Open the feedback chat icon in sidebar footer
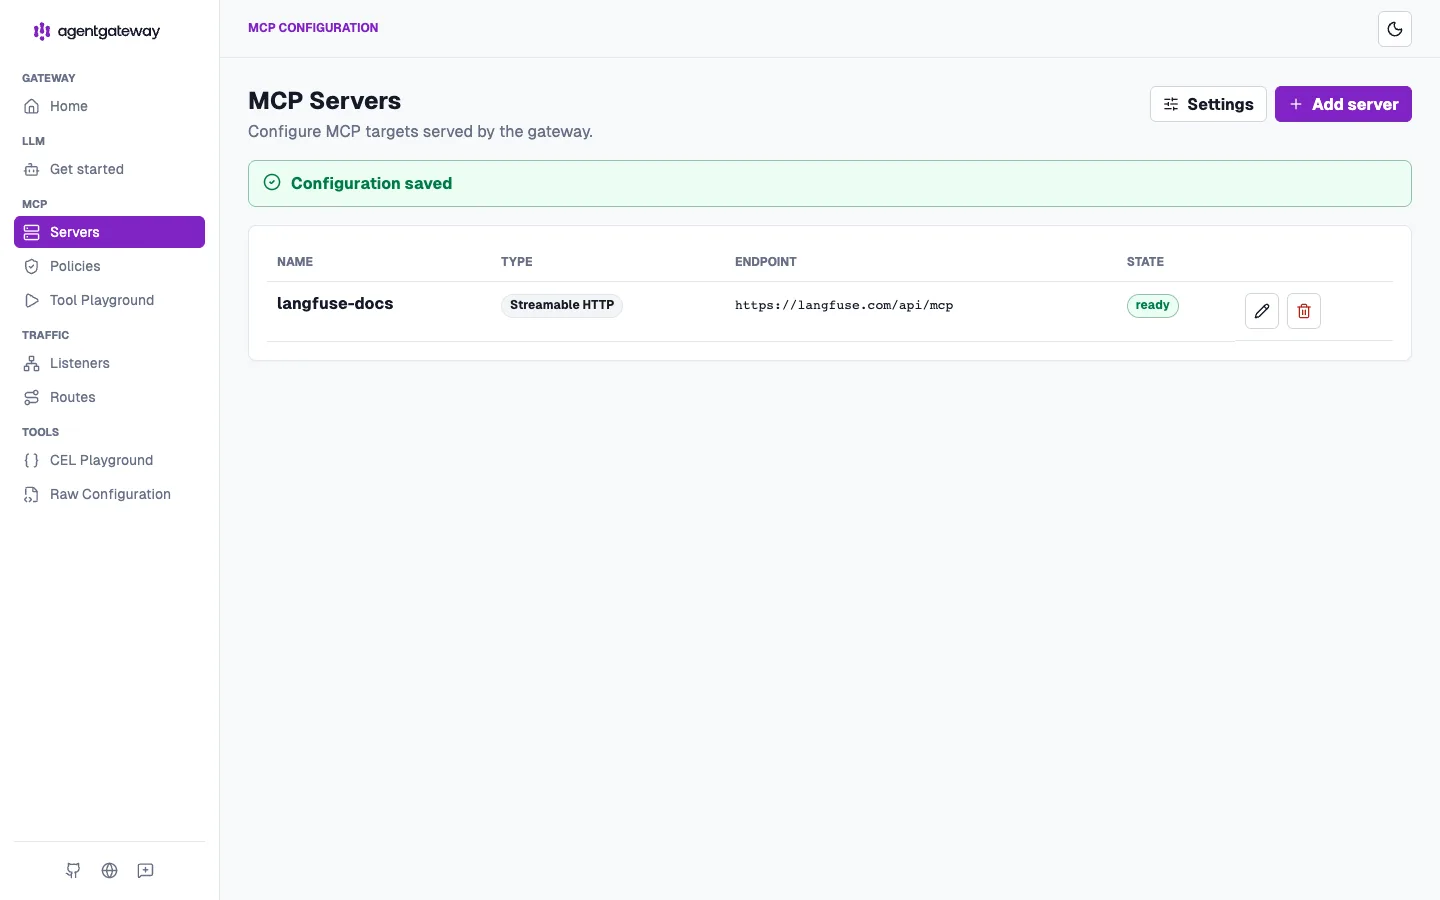1440x900 pixels. pyautogui.click(x=146, y=871)
